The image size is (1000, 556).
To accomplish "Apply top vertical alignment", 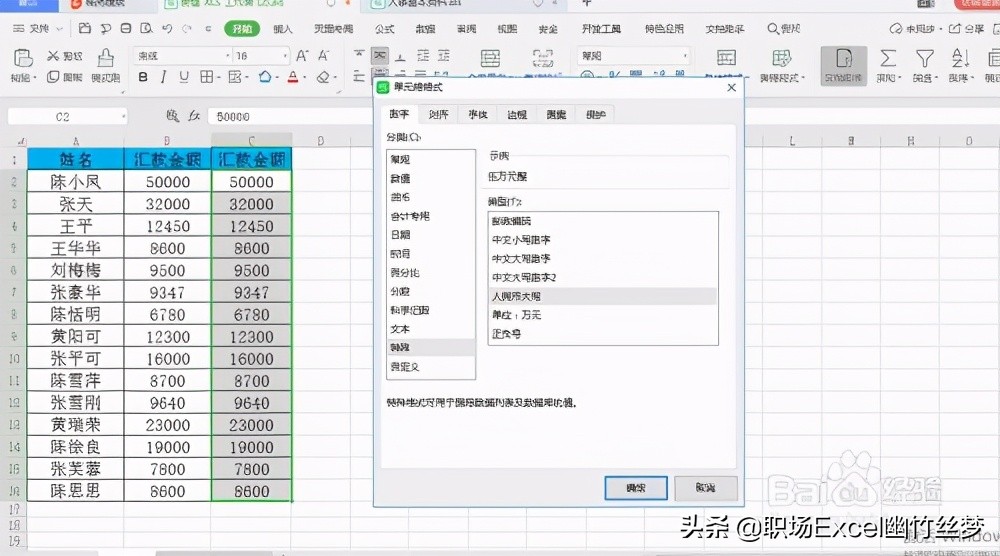I will coord(359,56).
